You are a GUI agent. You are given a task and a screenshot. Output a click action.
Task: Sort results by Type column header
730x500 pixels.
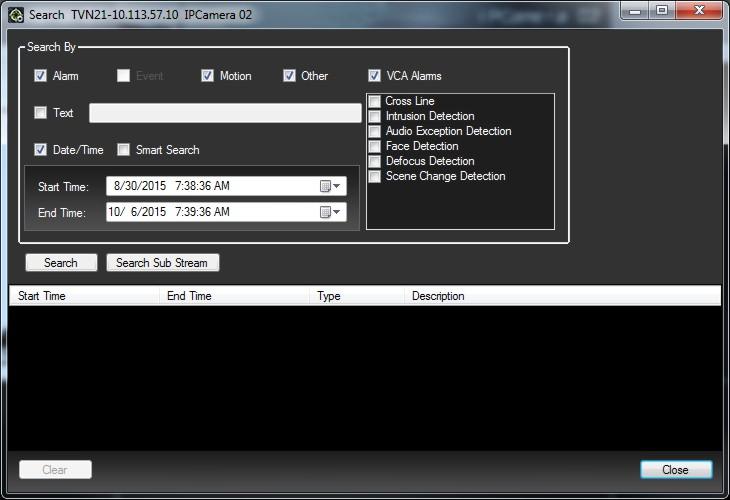(357, 296)
